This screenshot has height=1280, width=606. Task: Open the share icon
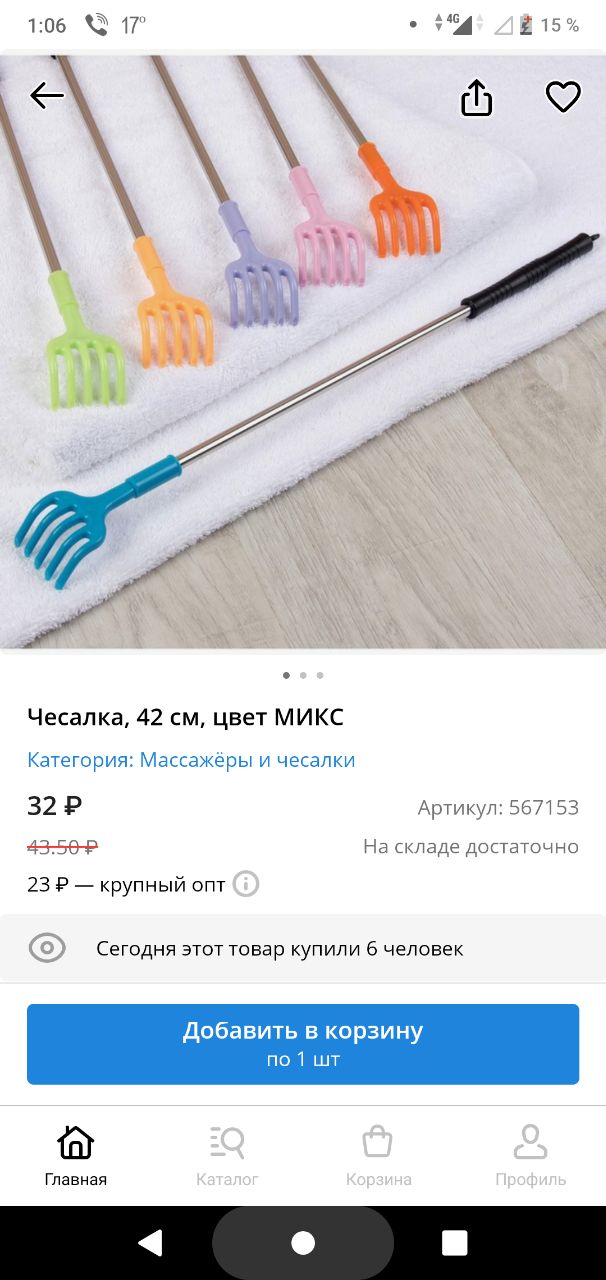point(477,97)
